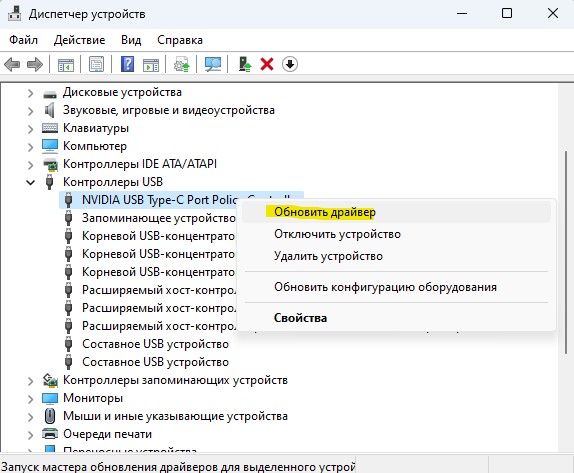Screen dimensions: 574x473
Task: Expand the Клавиатуры node
Action: click(x=31, y=128)
